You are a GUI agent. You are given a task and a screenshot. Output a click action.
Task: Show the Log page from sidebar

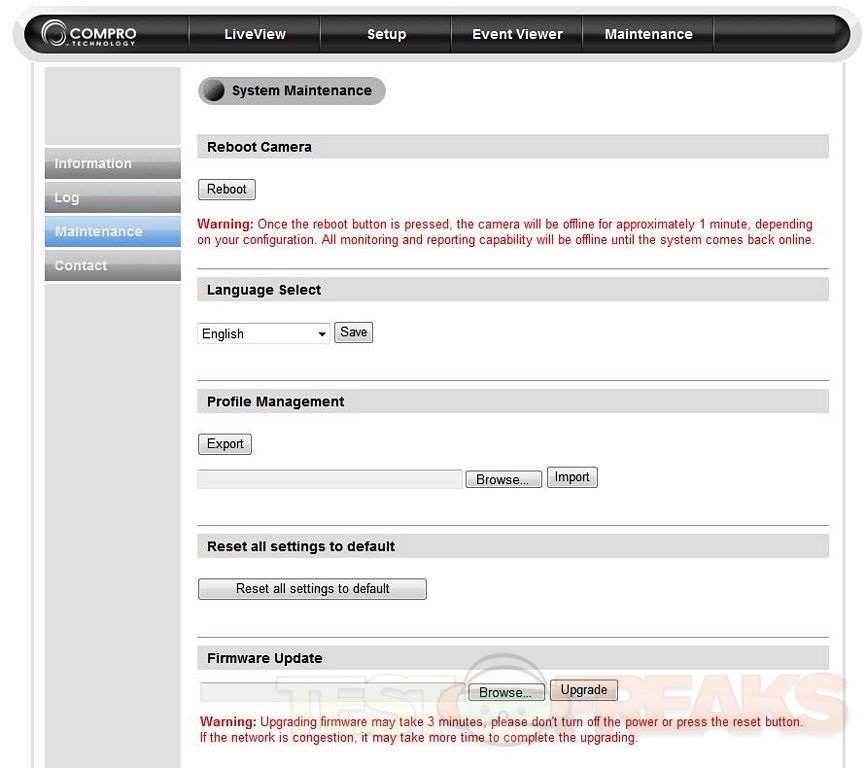pyautogui.click(x=112, y=198)
